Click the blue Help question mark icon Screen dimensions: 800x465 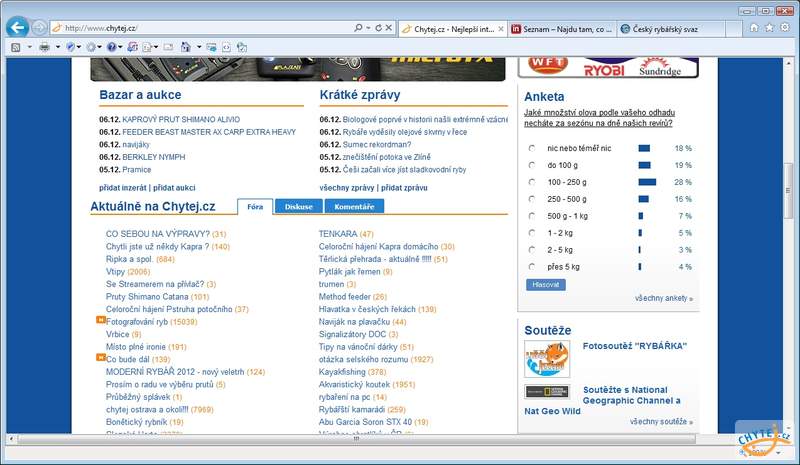pyautogui.click(x=112, y=47)
